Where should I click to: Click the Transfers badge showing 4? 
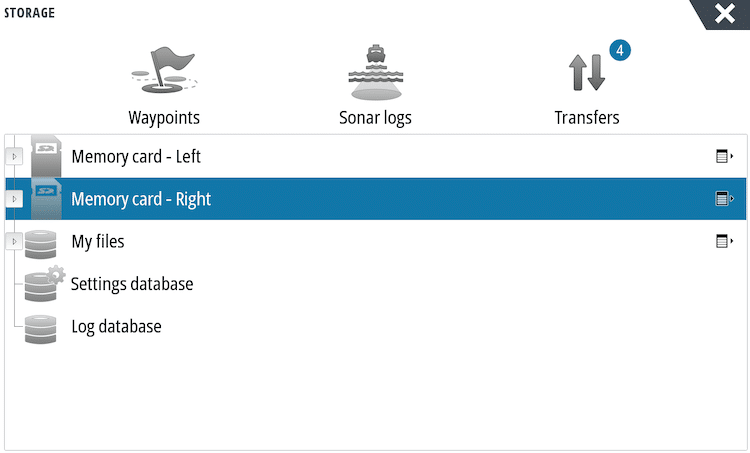pos(619,49)
